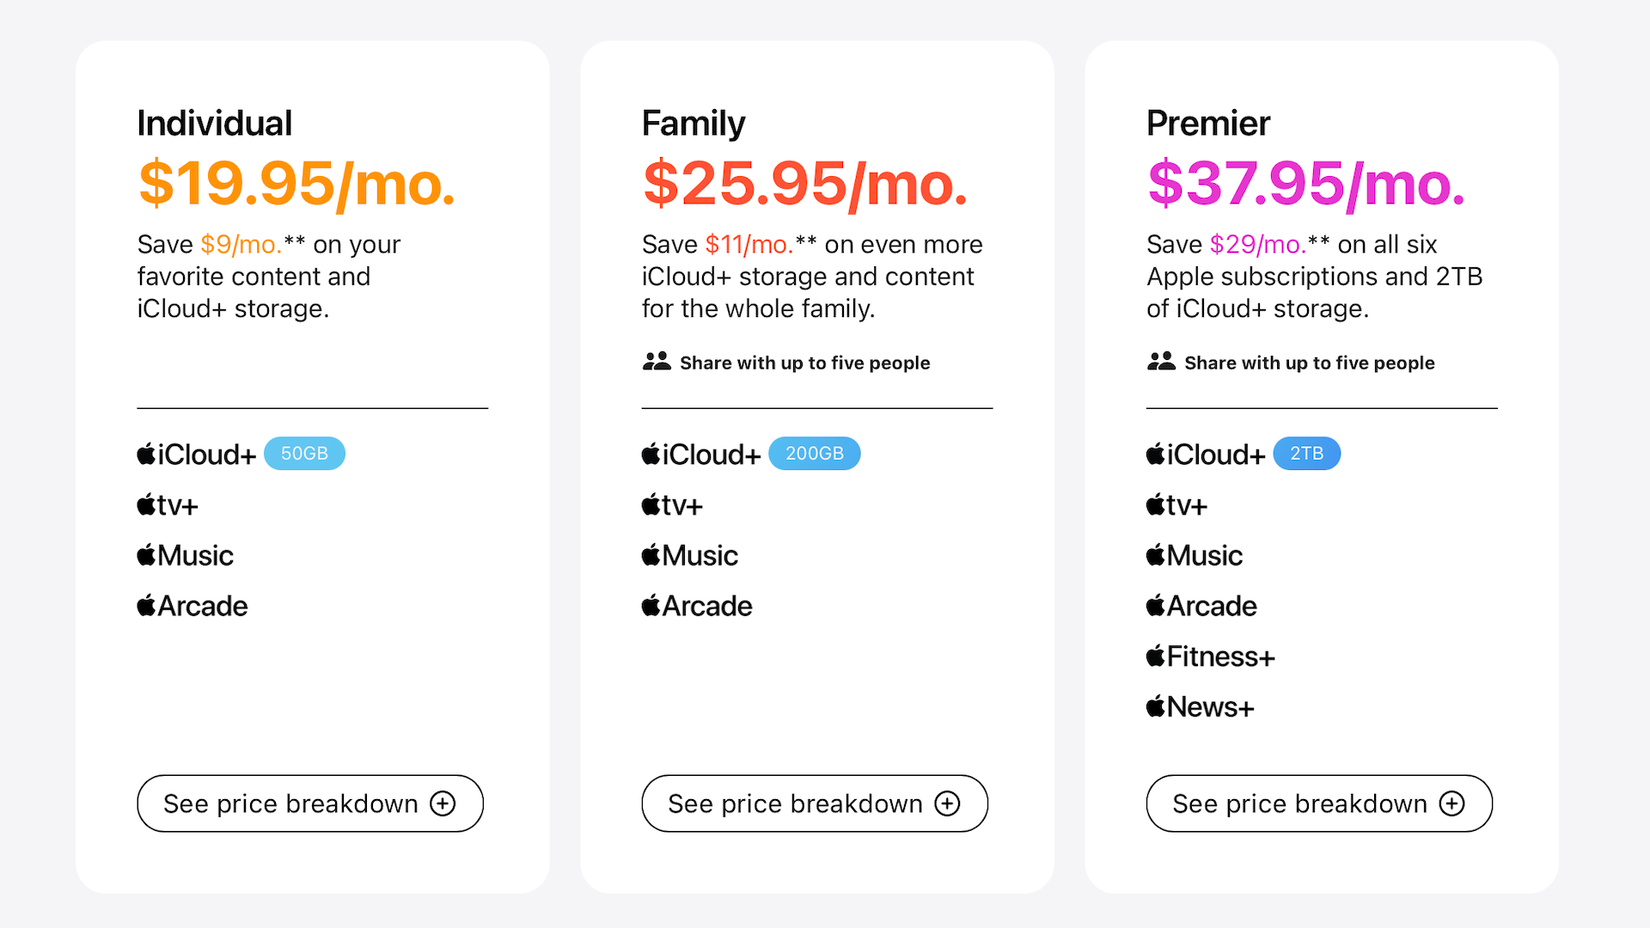Select the 200GB badge in Family plan
This screenshot has width=1650, height=928.
(x=814, y=453)
